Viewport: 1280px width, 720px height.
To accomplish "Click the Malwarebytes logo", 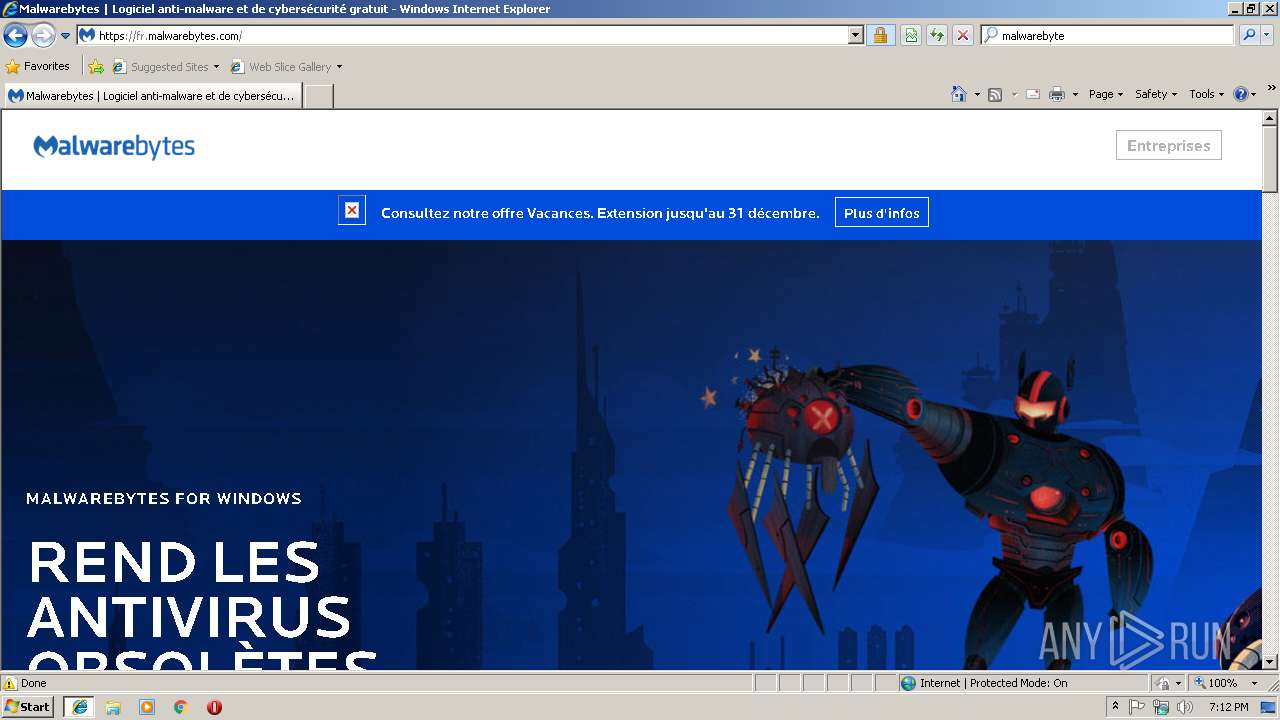I will [114, 147].
